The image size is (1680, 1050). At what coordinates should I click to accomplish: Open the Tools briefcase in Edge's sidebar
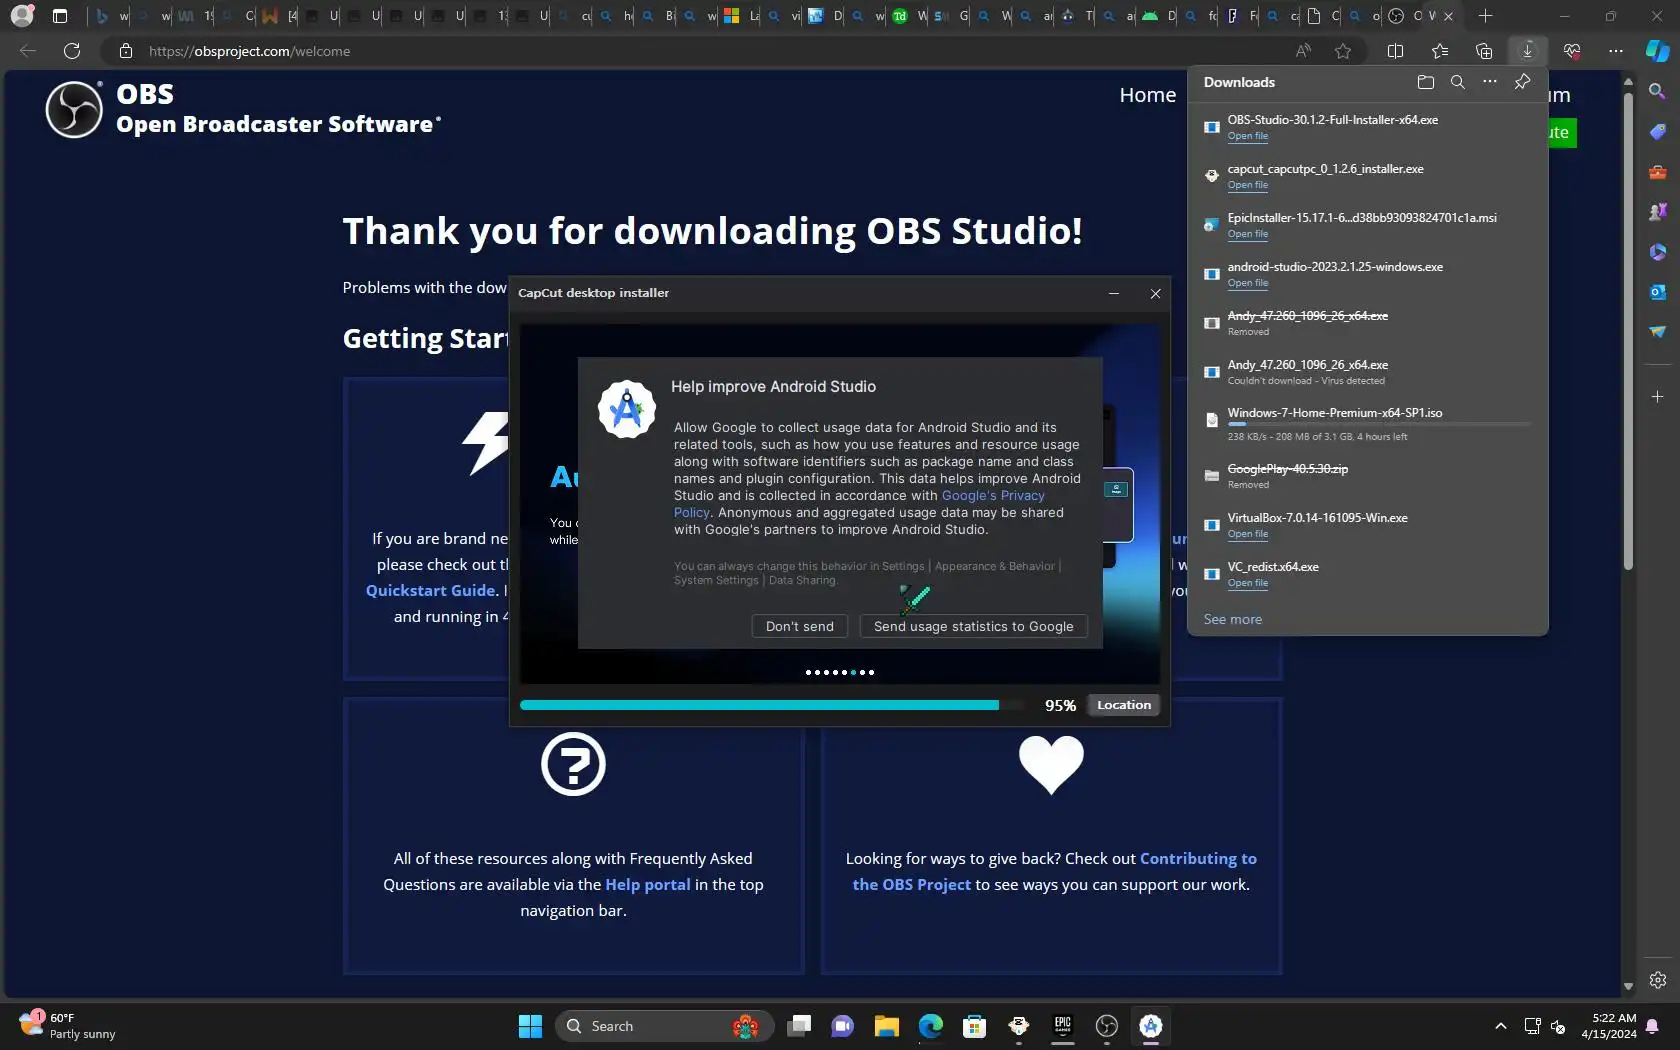click(x=1658, y=172)
